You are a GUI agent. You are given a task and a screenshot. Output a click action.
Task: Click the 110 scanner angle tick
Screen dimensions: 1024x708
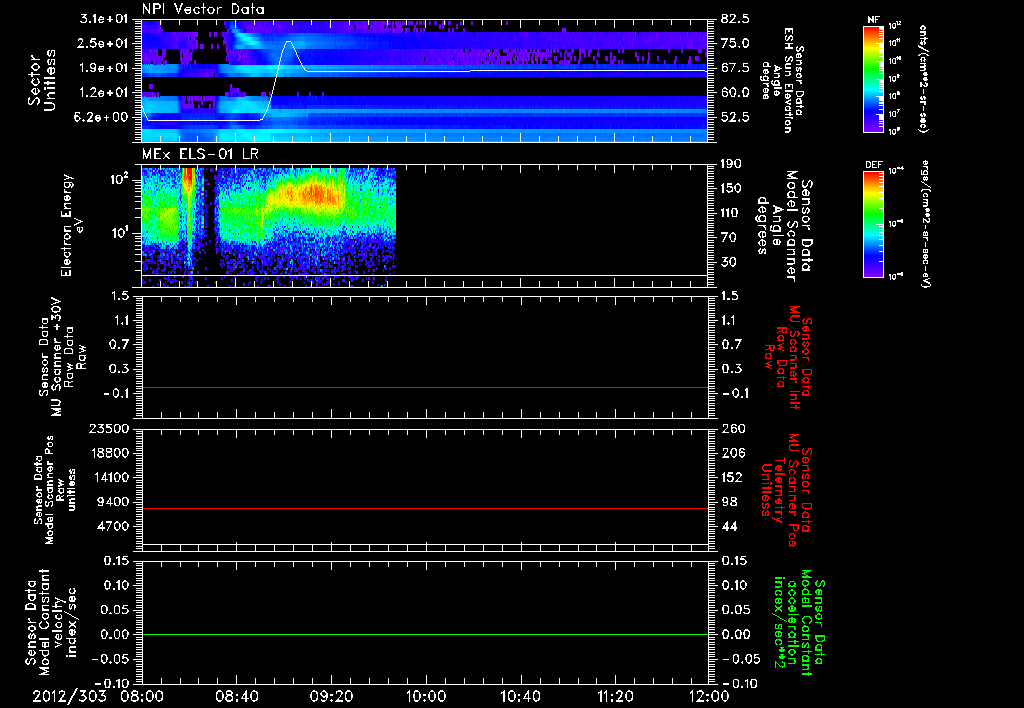(731, 213)
